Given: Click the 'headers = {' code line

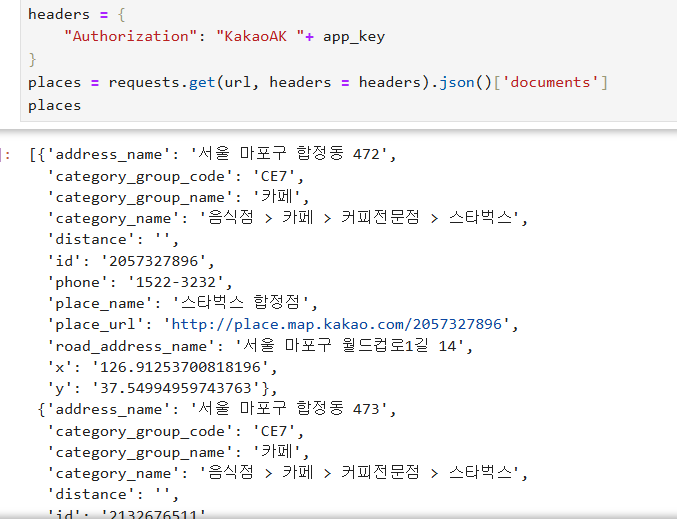Looking at the screenshot, I should pos(77,14).
